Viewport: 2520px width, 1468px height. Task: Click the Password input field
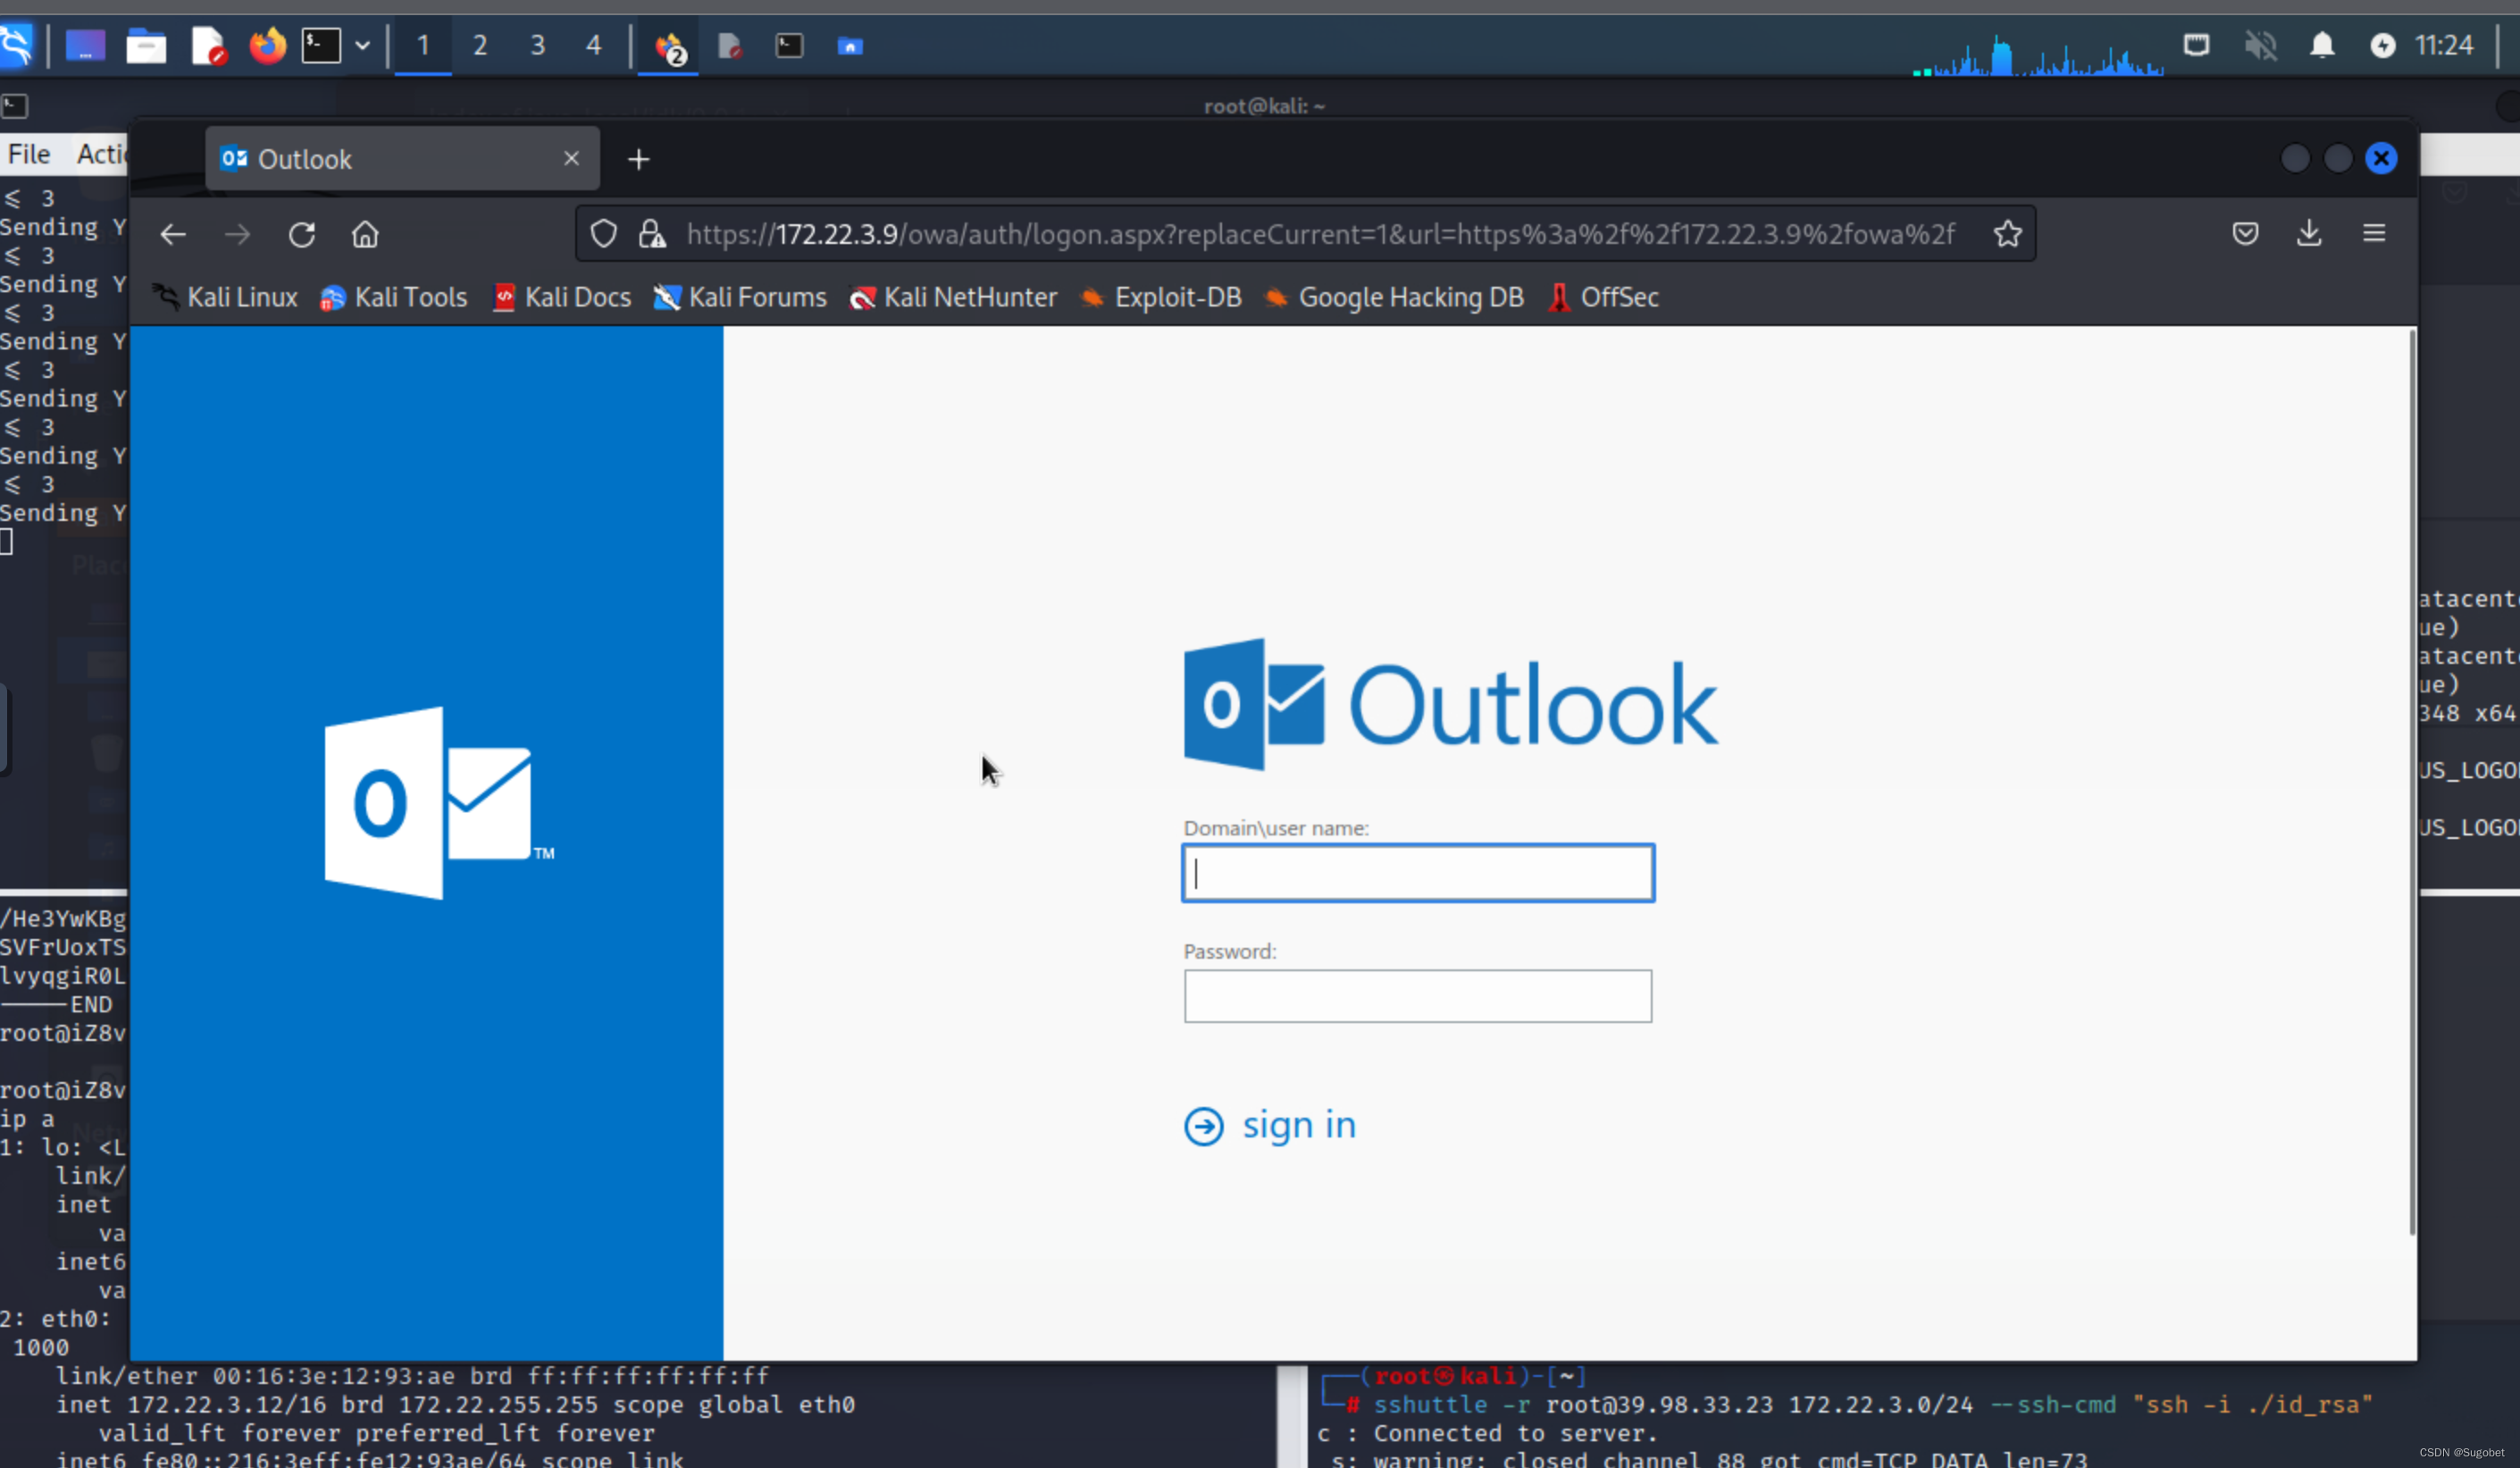pos(1418,996)
